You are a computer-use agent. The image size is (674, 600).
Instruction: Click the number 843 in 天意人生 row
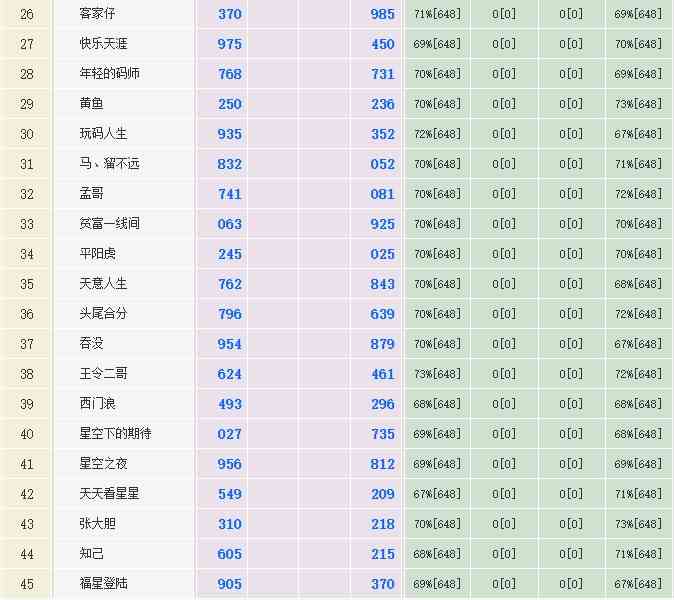tap(382, 284)
